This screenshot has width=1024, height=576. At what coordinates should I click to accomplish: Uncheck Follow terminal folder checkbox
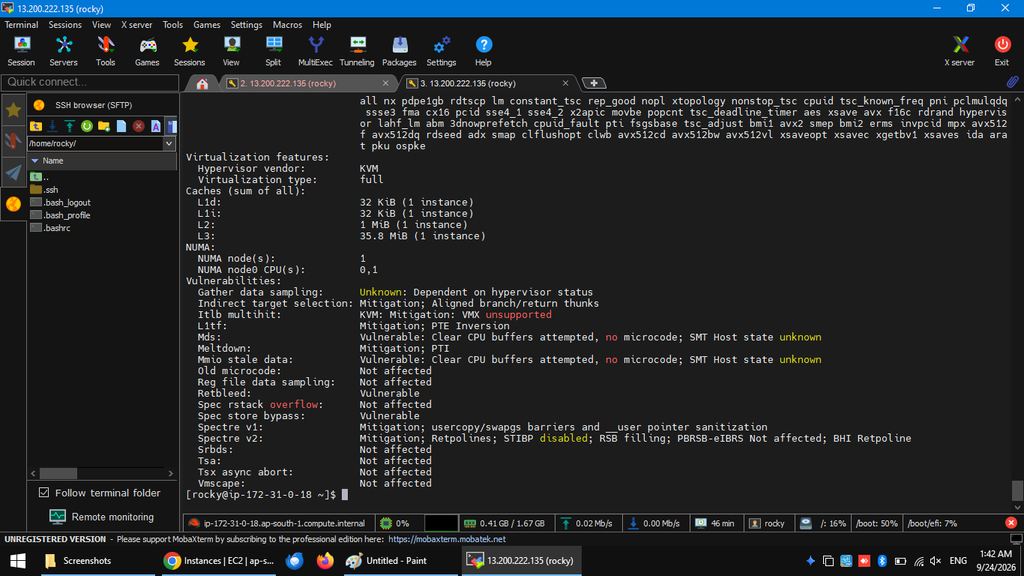click(44, 492)
